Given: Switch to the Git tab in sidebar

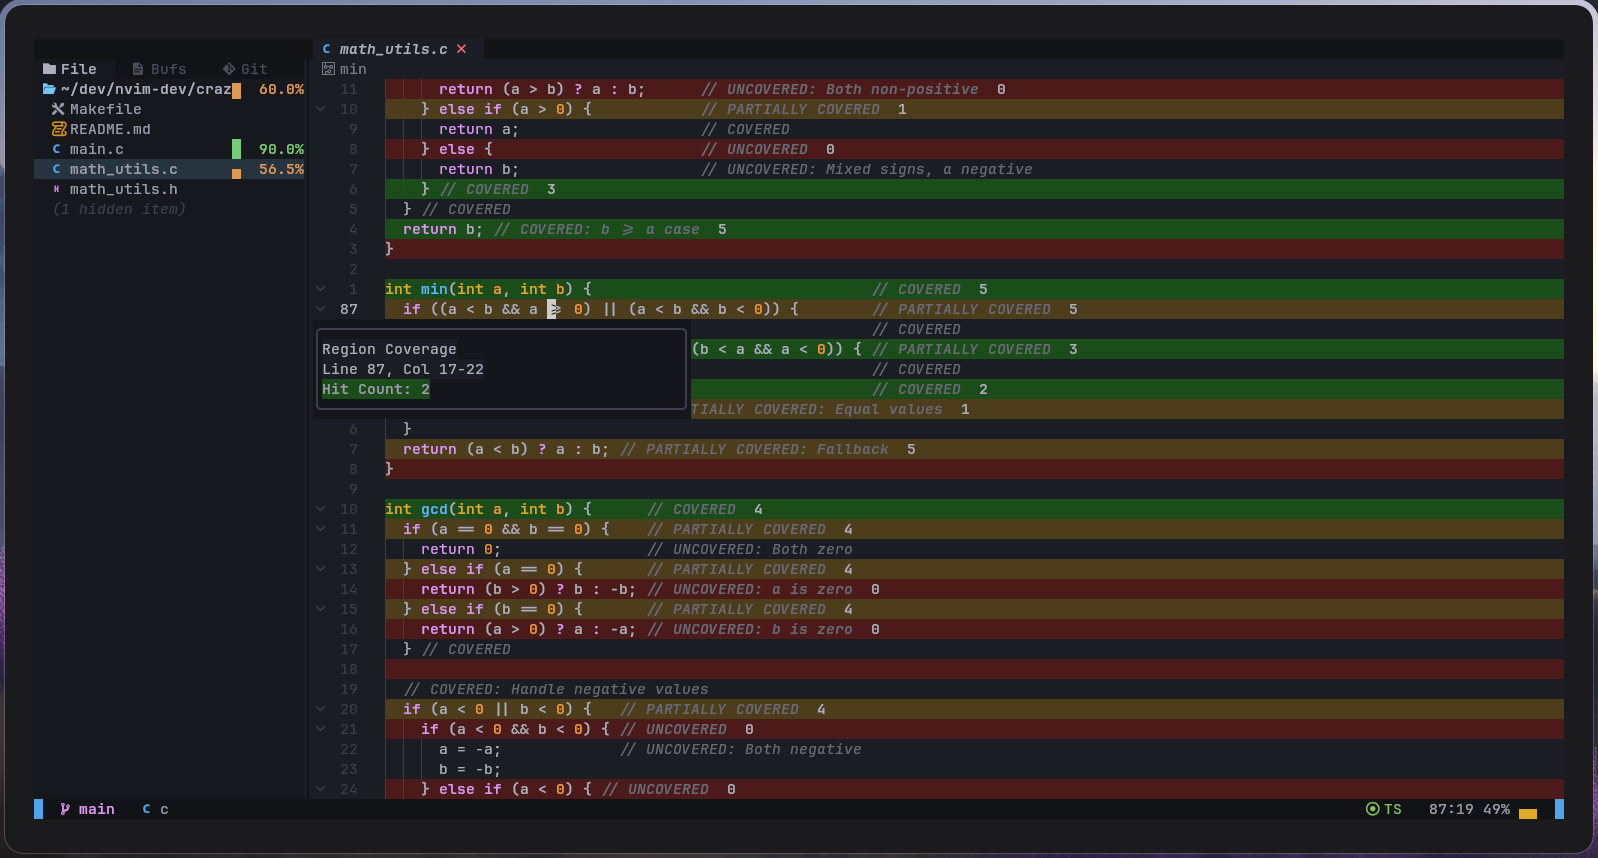Looking at the screenshot, I should pos(245,69).
